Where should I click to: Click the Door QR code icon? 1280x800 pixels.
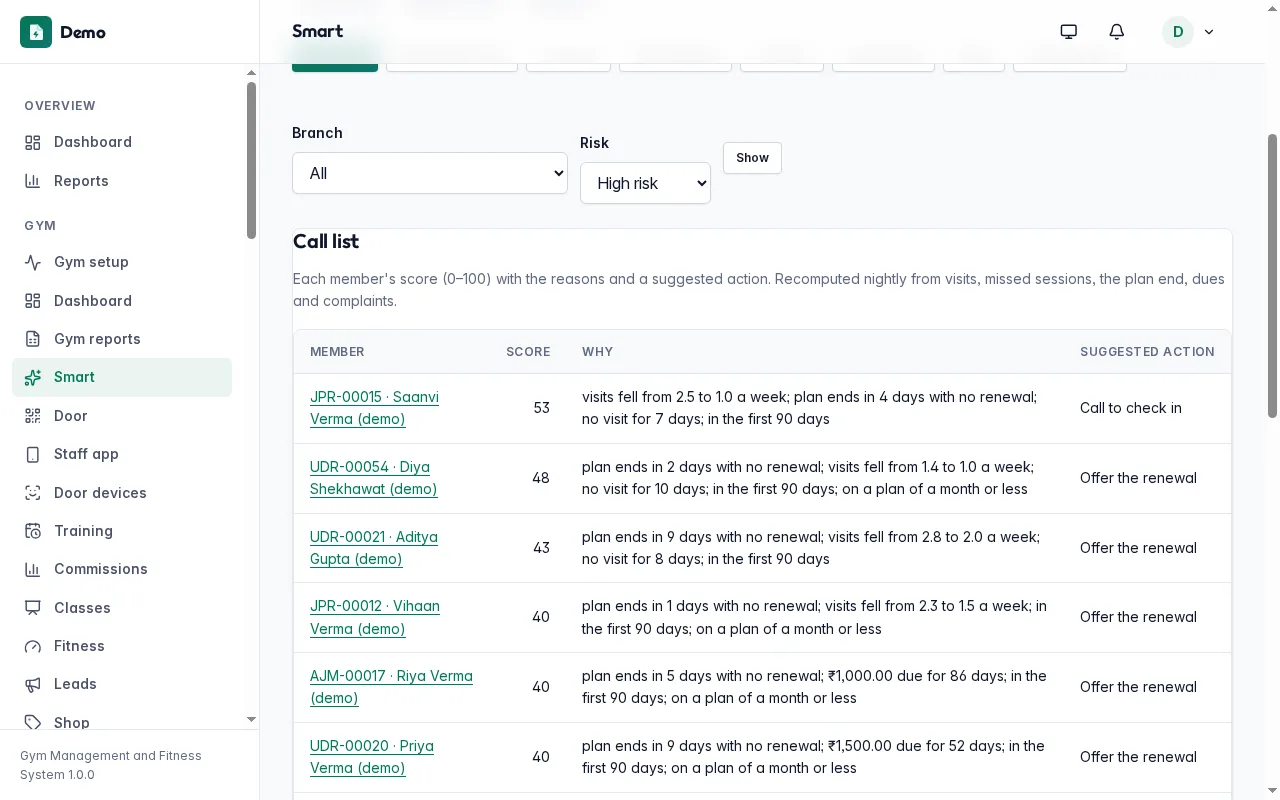click(33, 416)
